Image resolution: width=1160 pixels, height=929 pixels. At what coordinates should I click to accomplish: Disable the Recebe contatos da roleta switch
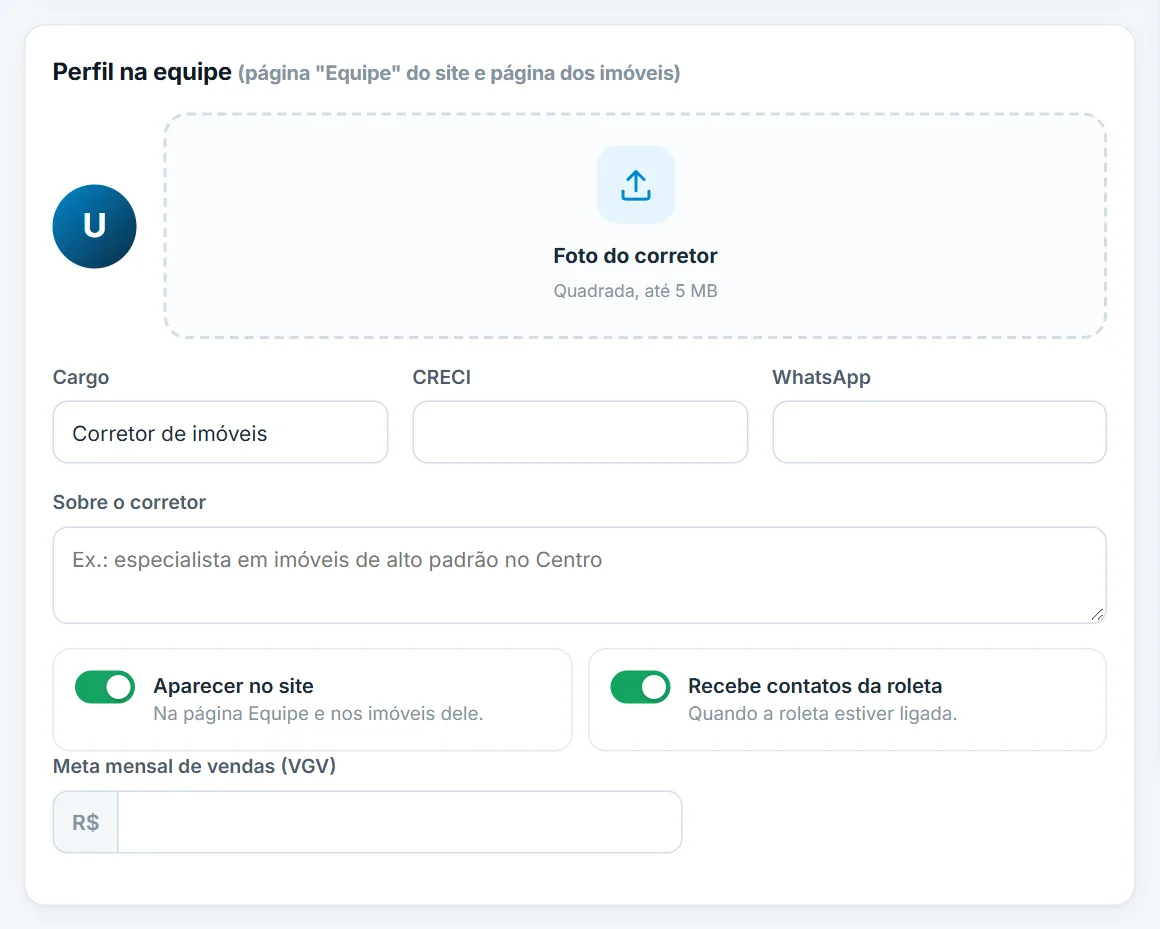[640, 687]
